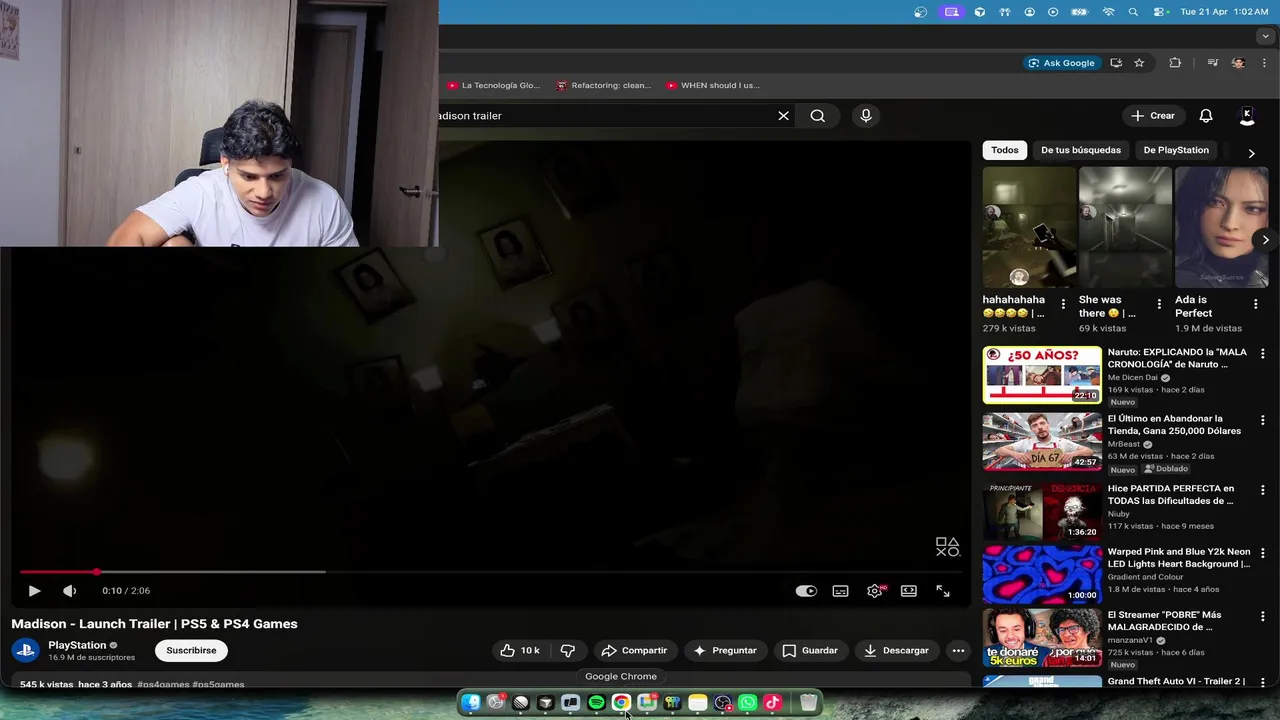1280x720 pixels.
Task: Select the De PlayStation filter chip
Action: click(x=1176, y=150)
